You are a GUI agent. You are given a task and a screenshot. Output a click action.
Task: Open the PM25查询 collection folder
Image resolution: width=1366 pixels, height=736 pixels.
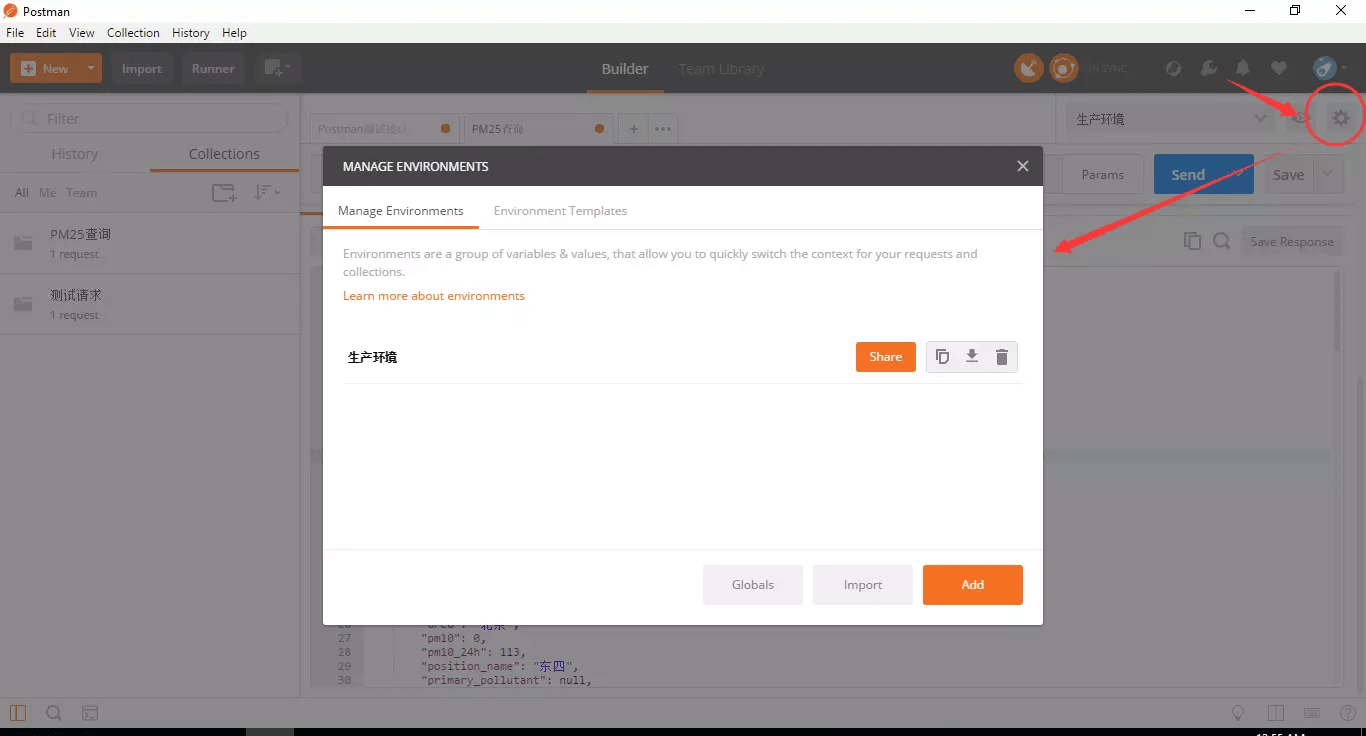[x=150, y=243]
